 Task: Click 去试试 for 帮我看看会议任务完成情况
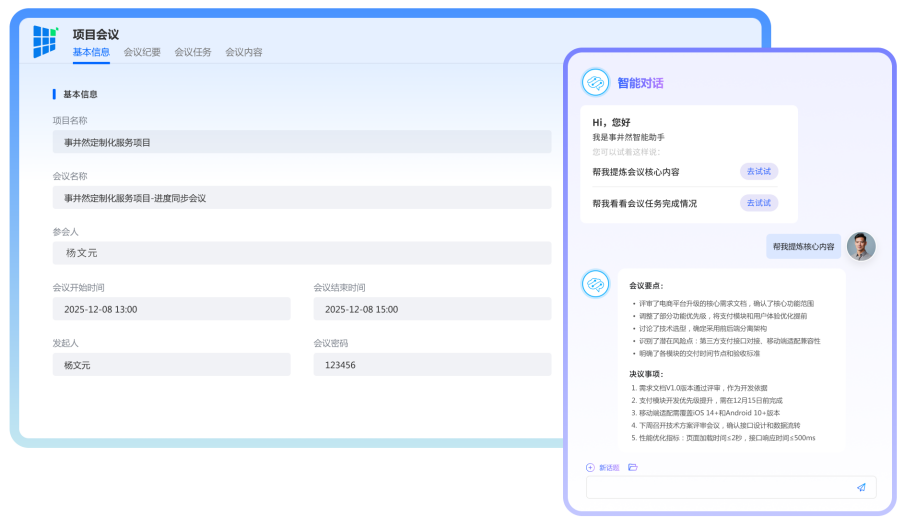pyautogui.click(x=759, y=203)
